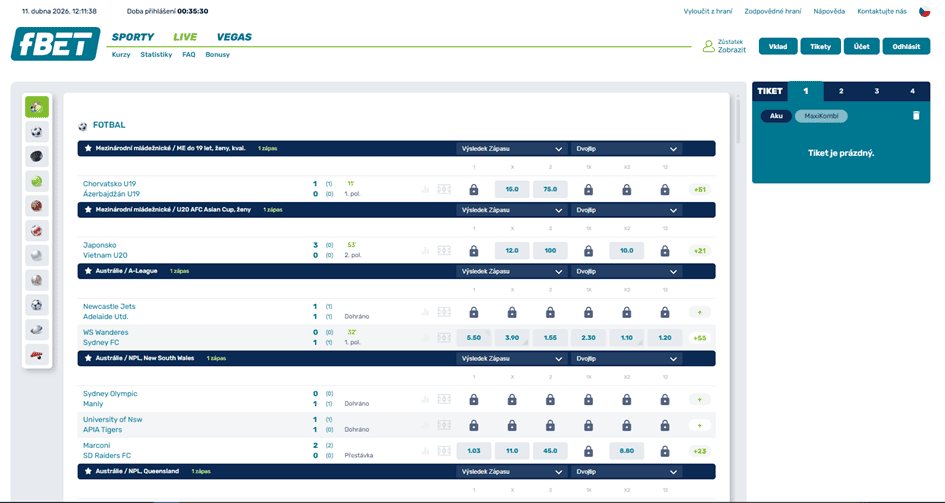The image size is (945, 503).
Task: Favorite the Austrálie / A-League star
Action: (x=88, y=271)
